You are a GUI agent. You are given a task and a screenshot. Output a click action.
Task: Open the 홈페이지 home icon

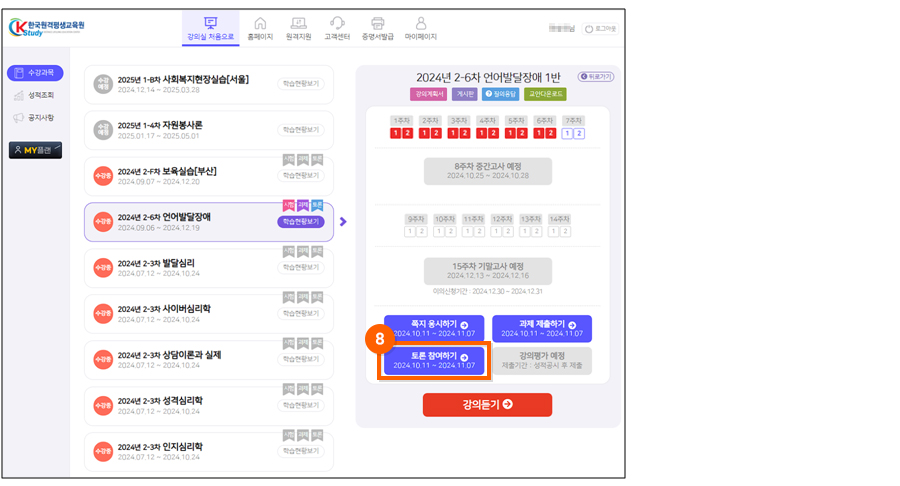[260, 23]
